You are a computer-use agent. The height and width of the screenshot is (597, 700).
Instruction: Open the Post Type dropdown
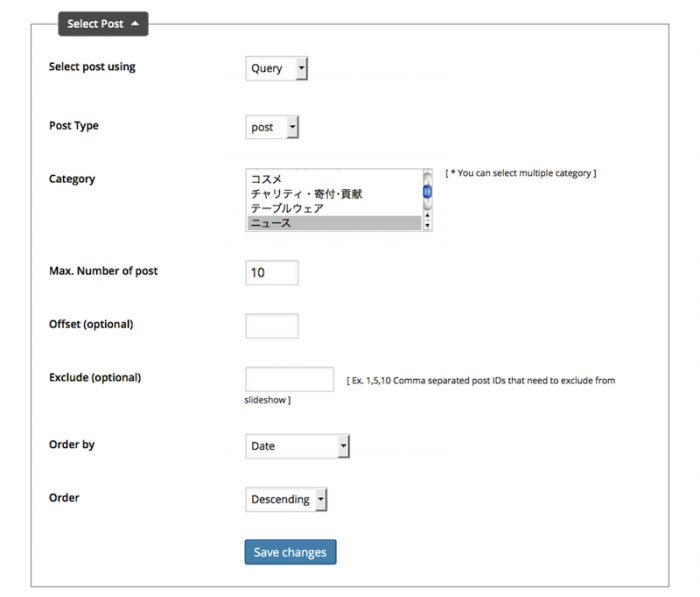coord(272,127)
